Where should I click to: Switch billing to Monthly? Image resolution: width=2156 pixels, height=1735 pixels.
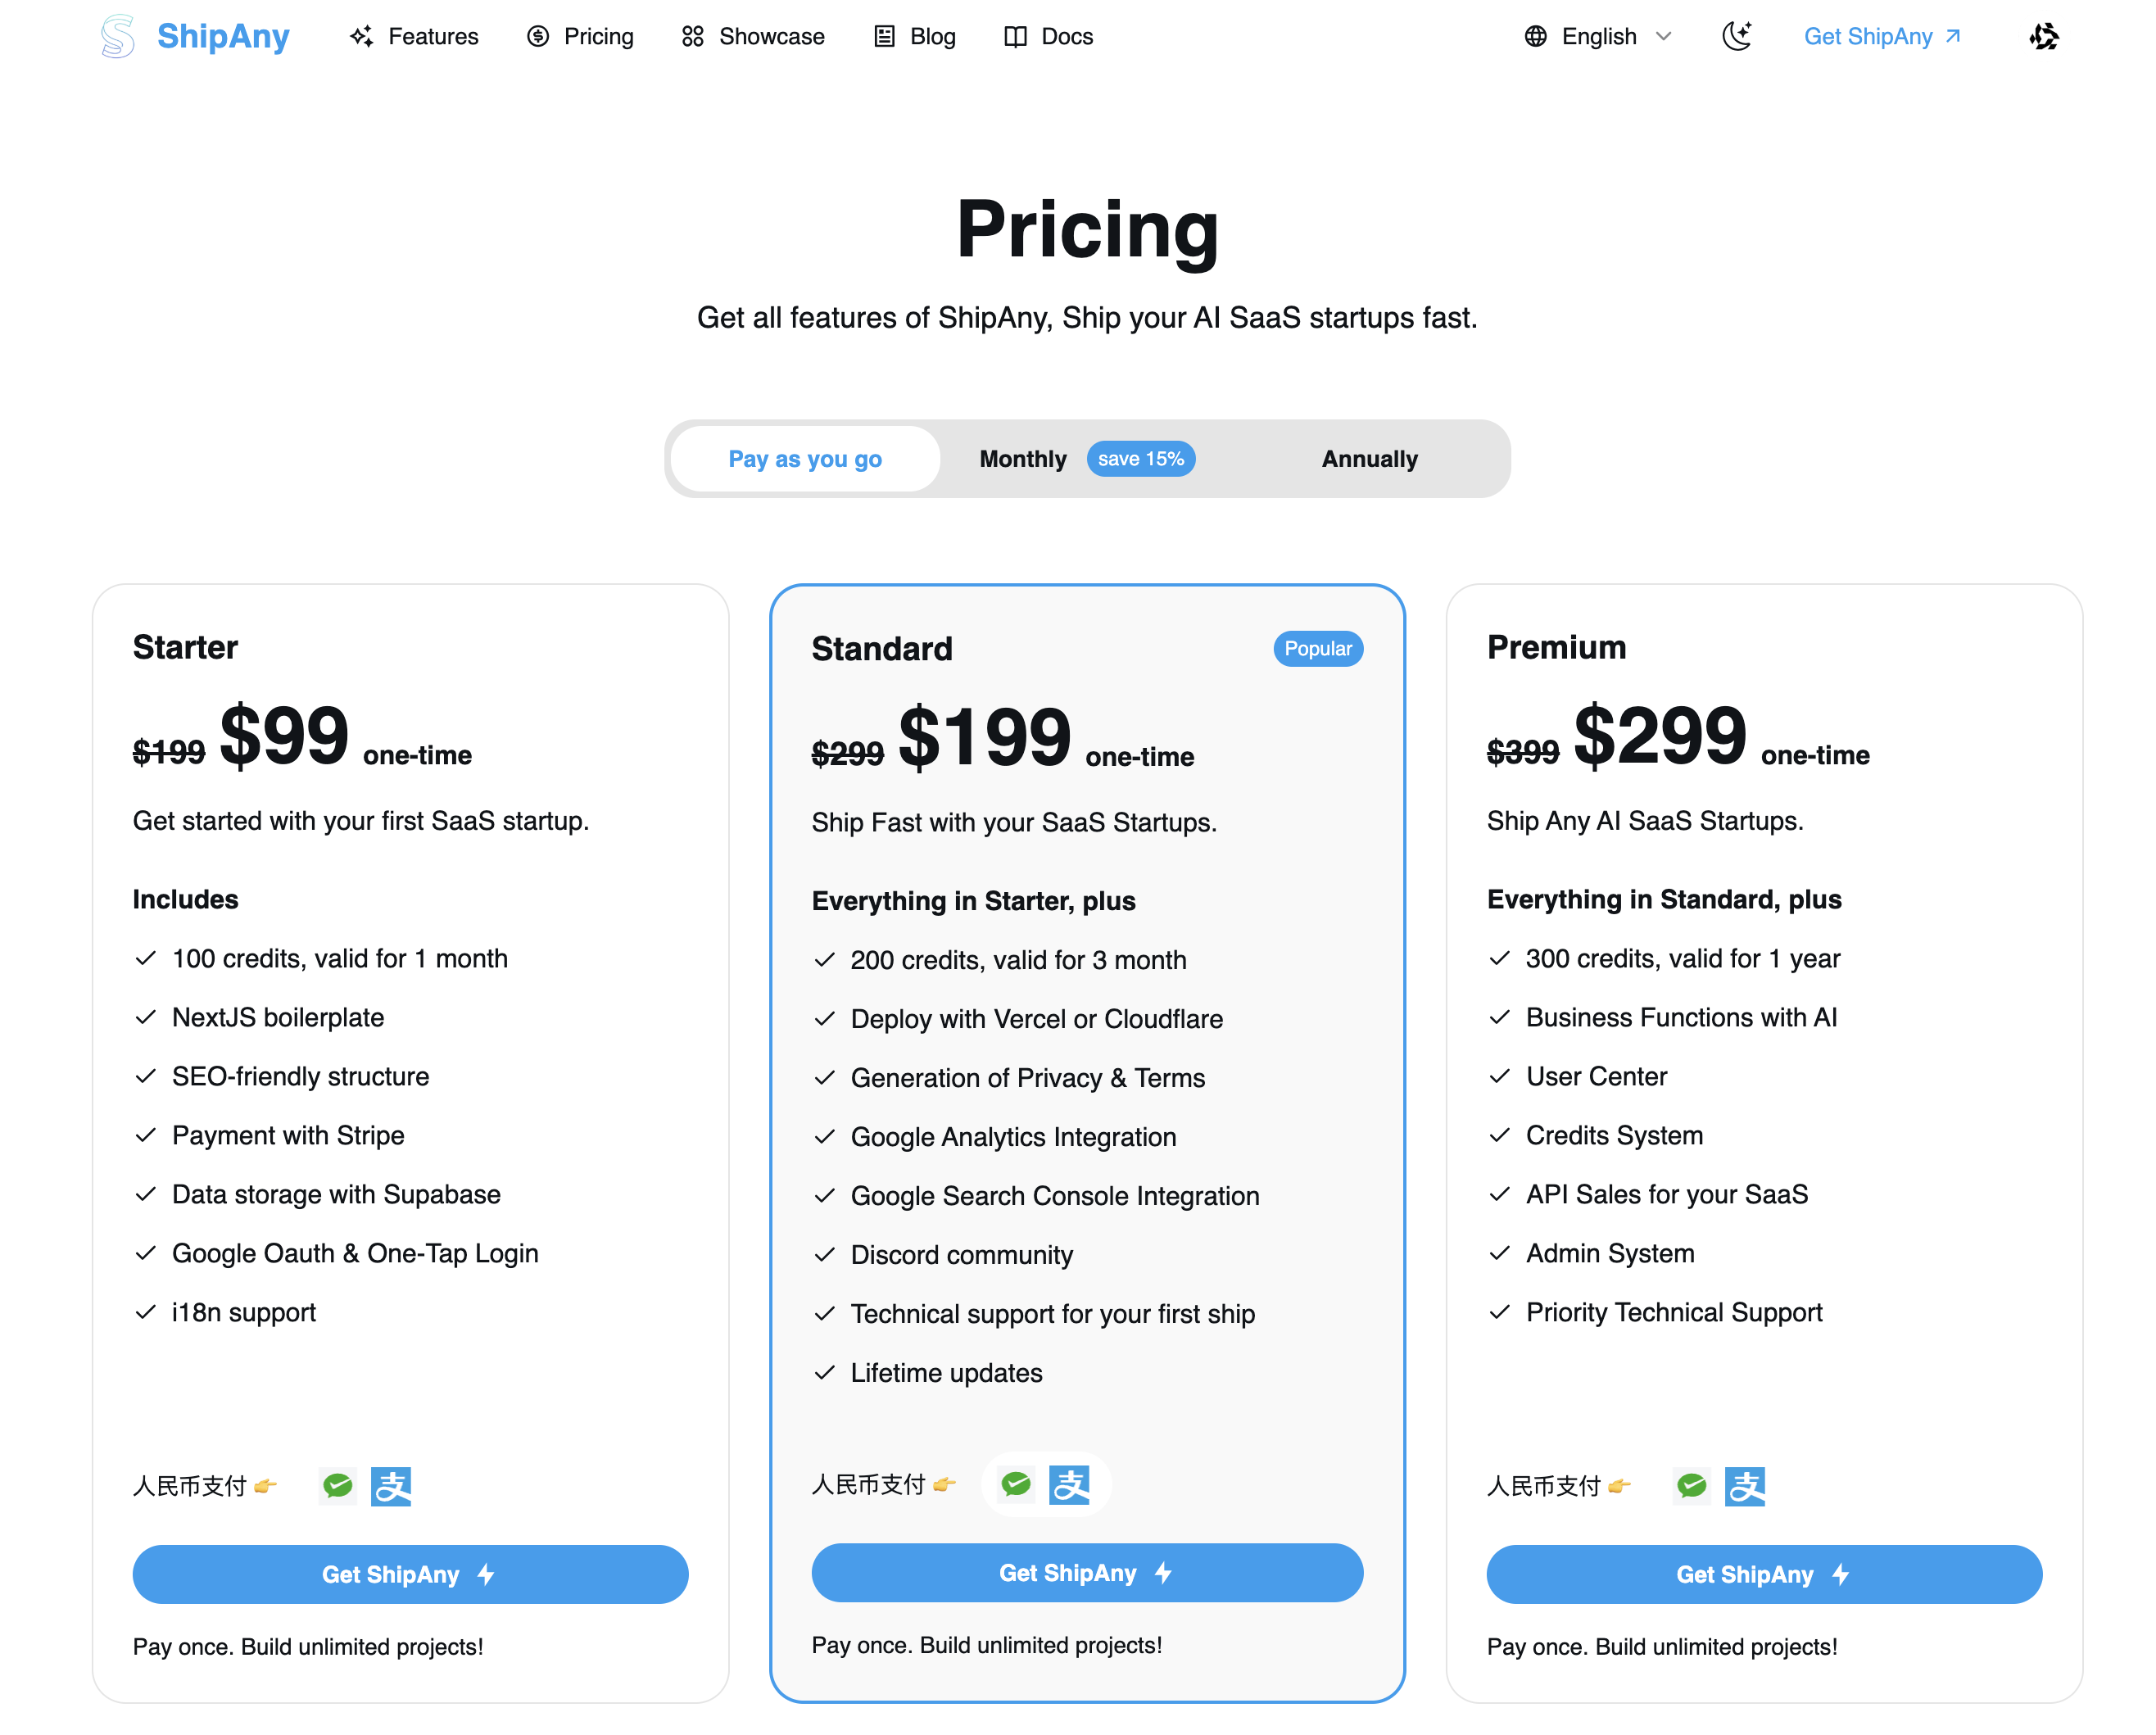1023,459
